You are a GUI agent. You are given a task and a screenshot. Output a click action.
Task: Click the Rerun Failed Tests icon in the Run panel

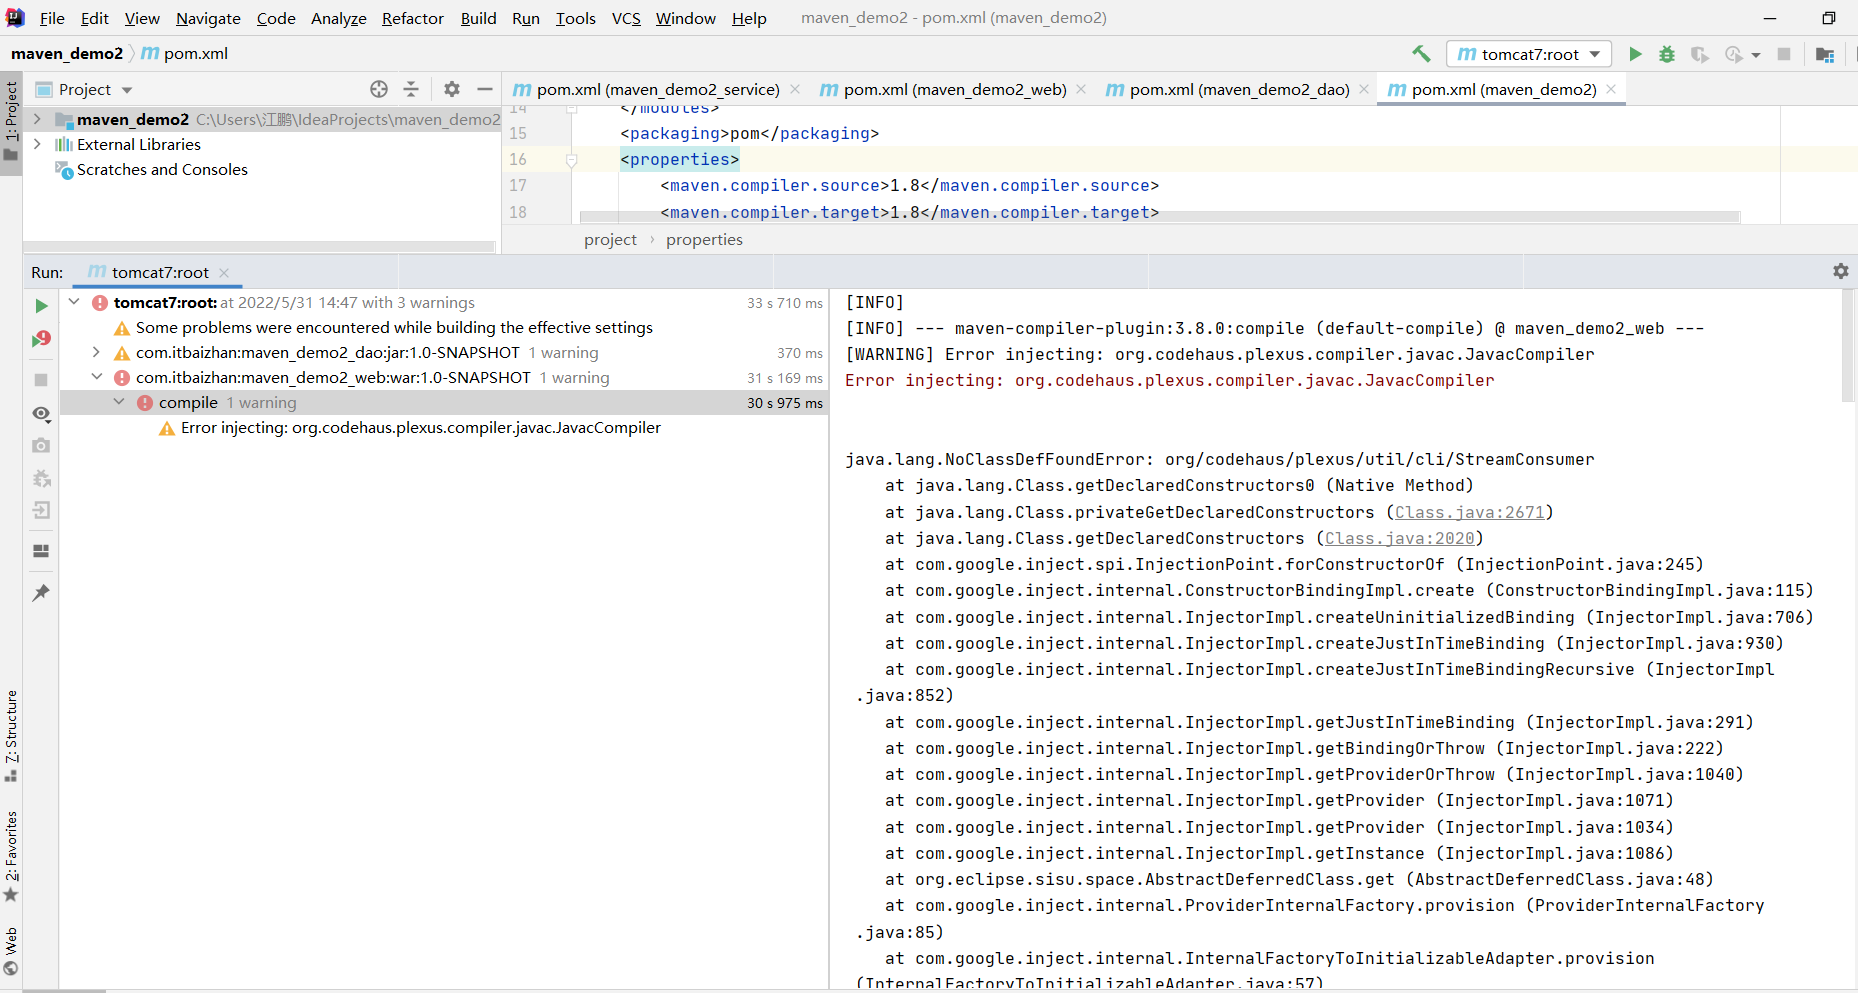pos(41,339)
